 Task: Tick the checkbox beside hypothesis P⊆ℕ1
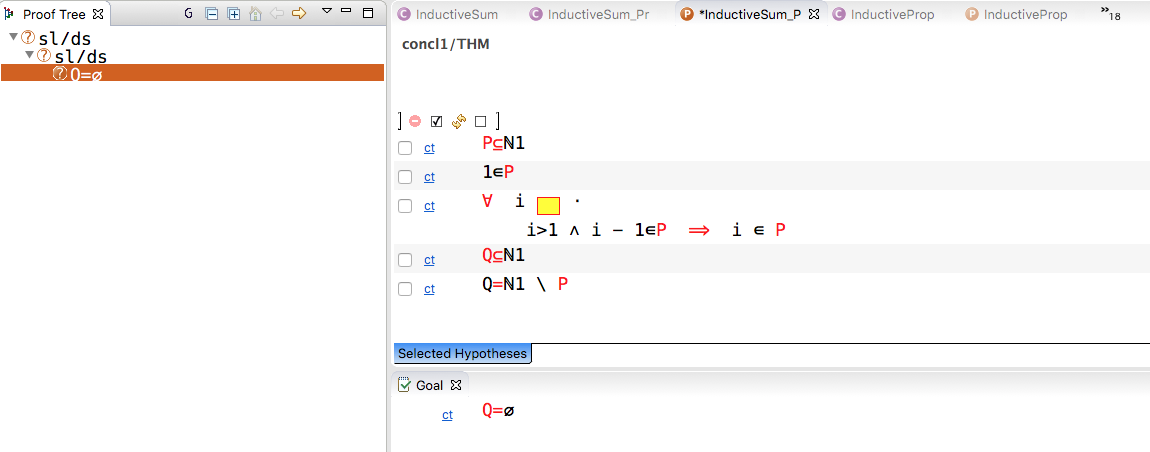[x=405, y=148]
